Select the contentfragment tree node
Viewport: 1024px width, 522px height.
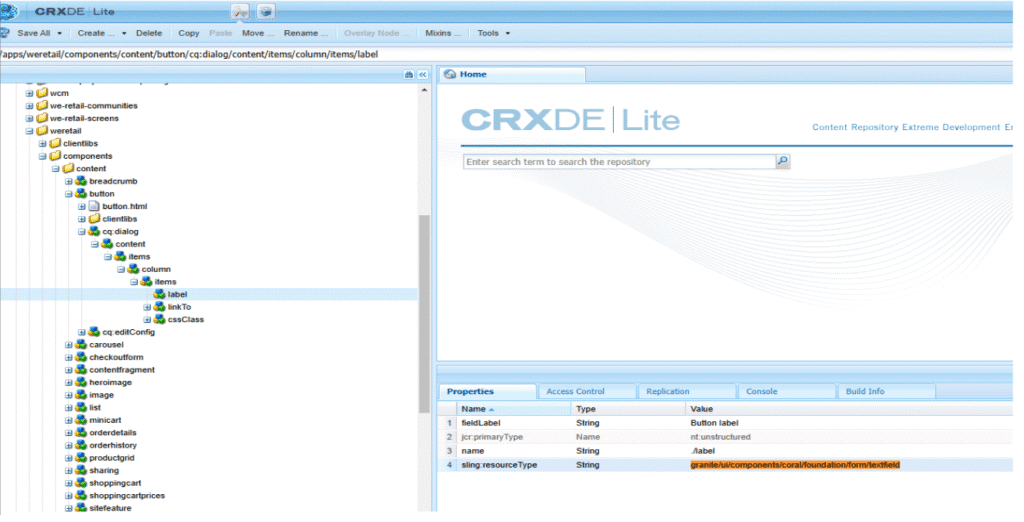[122, 370]
